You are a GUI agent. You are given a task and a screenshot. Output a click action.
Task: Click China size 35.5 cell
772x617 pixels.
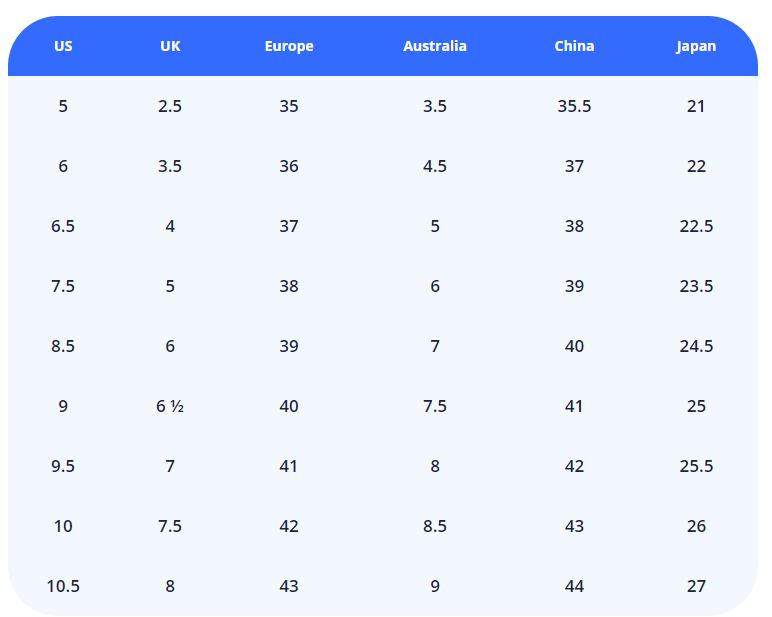click(574, 106)
